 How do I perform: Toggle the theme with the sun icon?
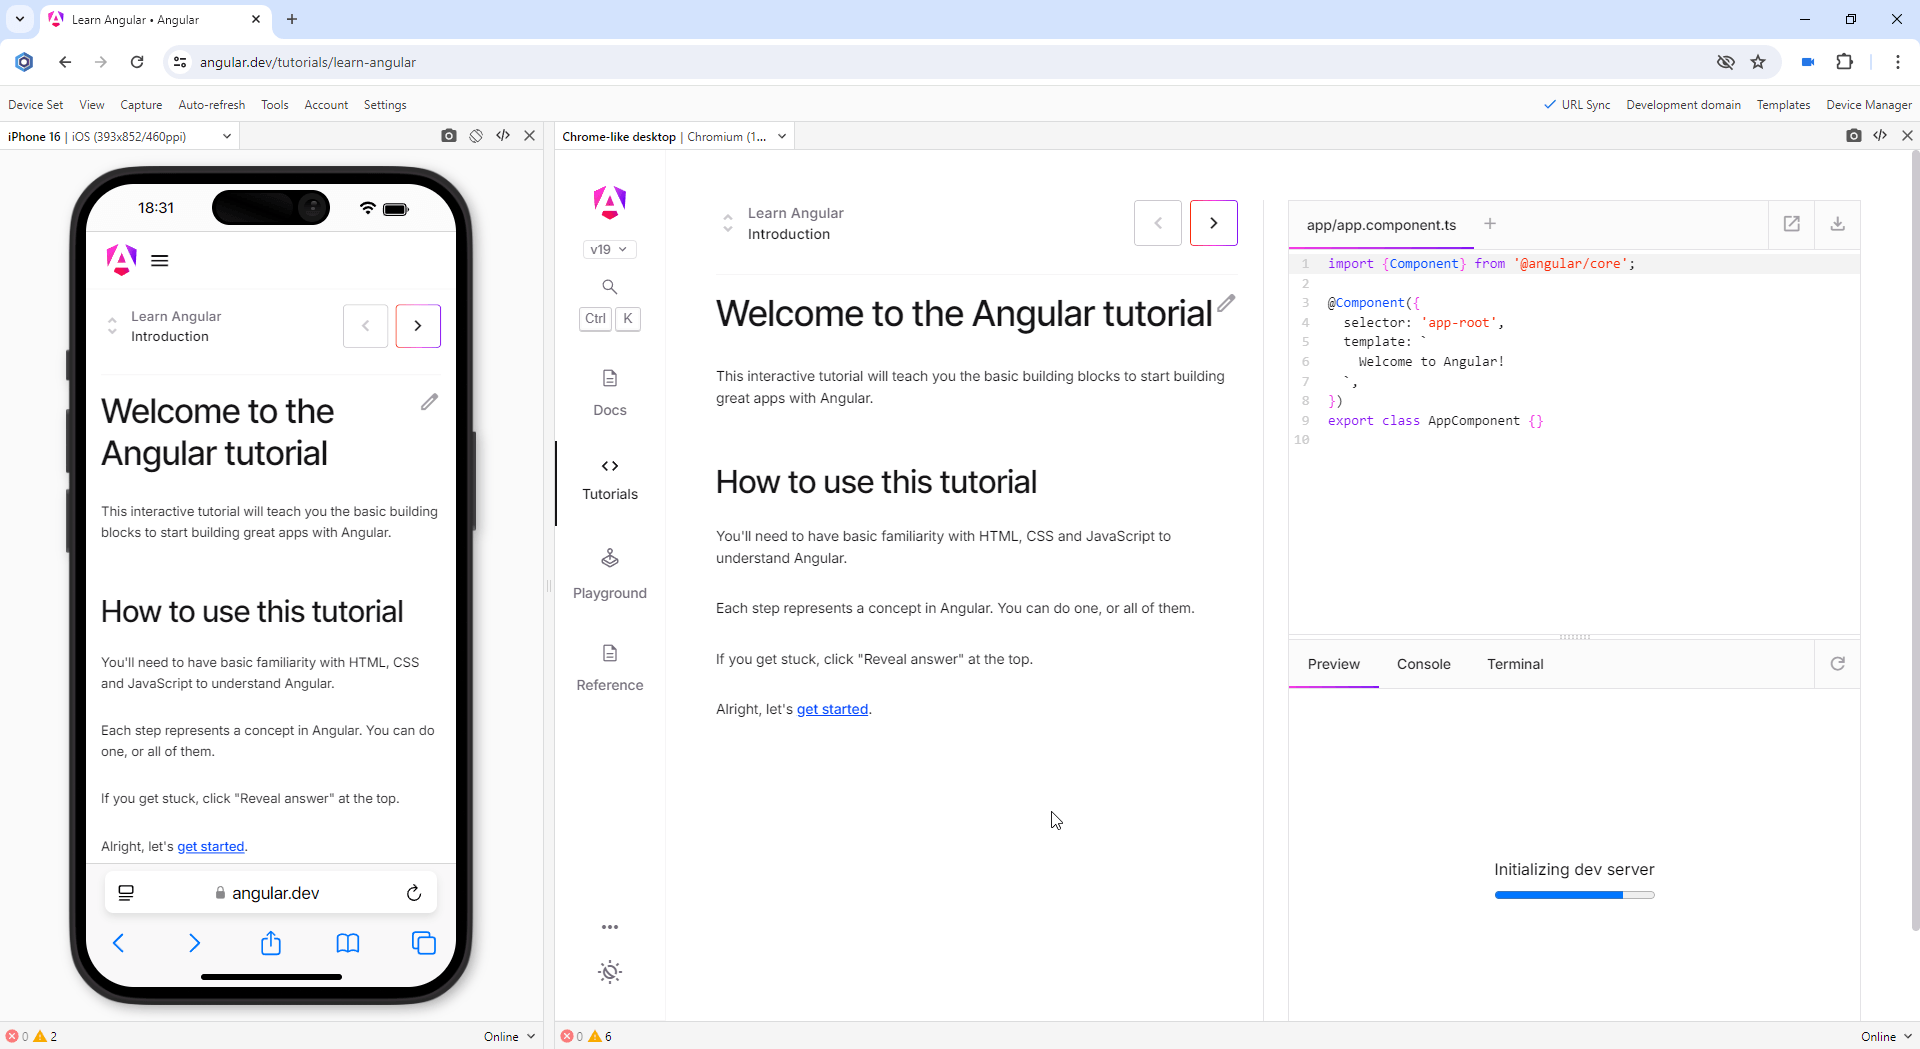pyautogui.click(x=609, y=971)
